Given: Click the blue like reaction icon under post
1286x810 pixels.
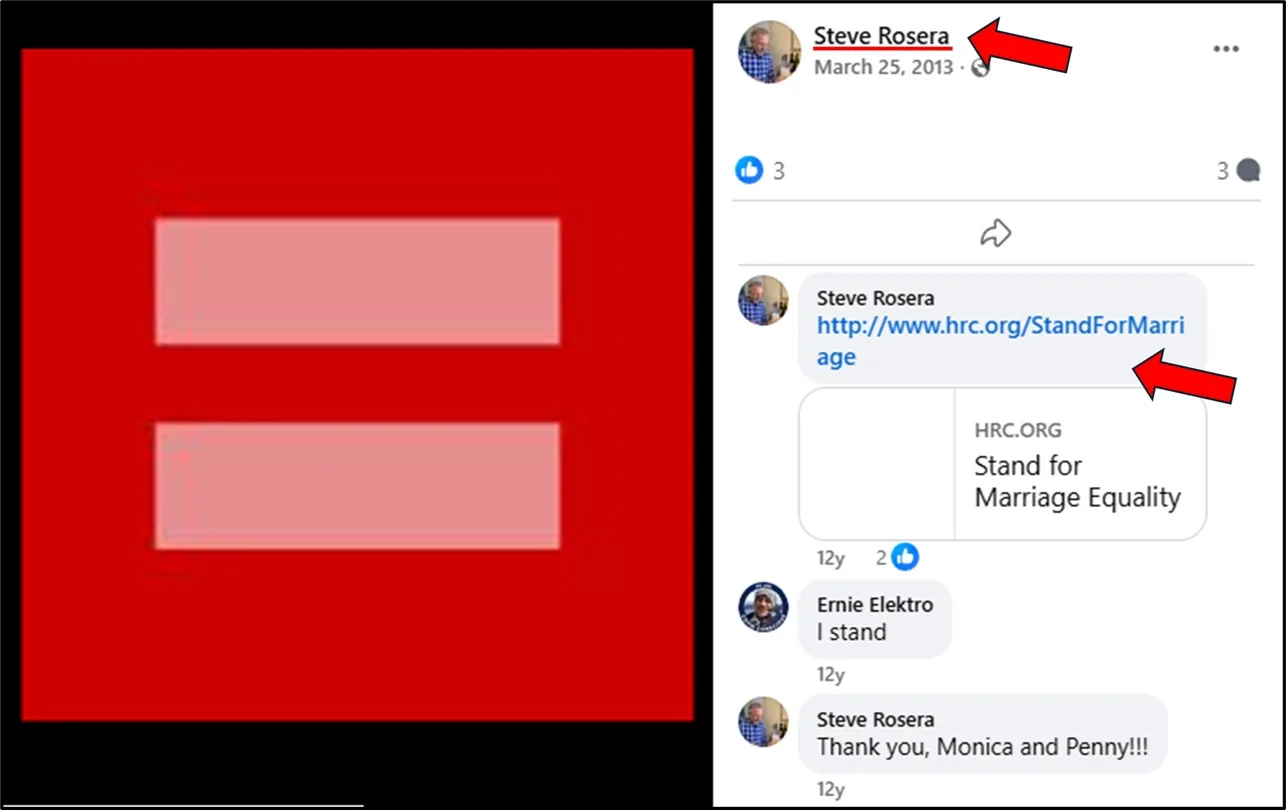Looking at the screenshot, I should [x=749, y=170].
